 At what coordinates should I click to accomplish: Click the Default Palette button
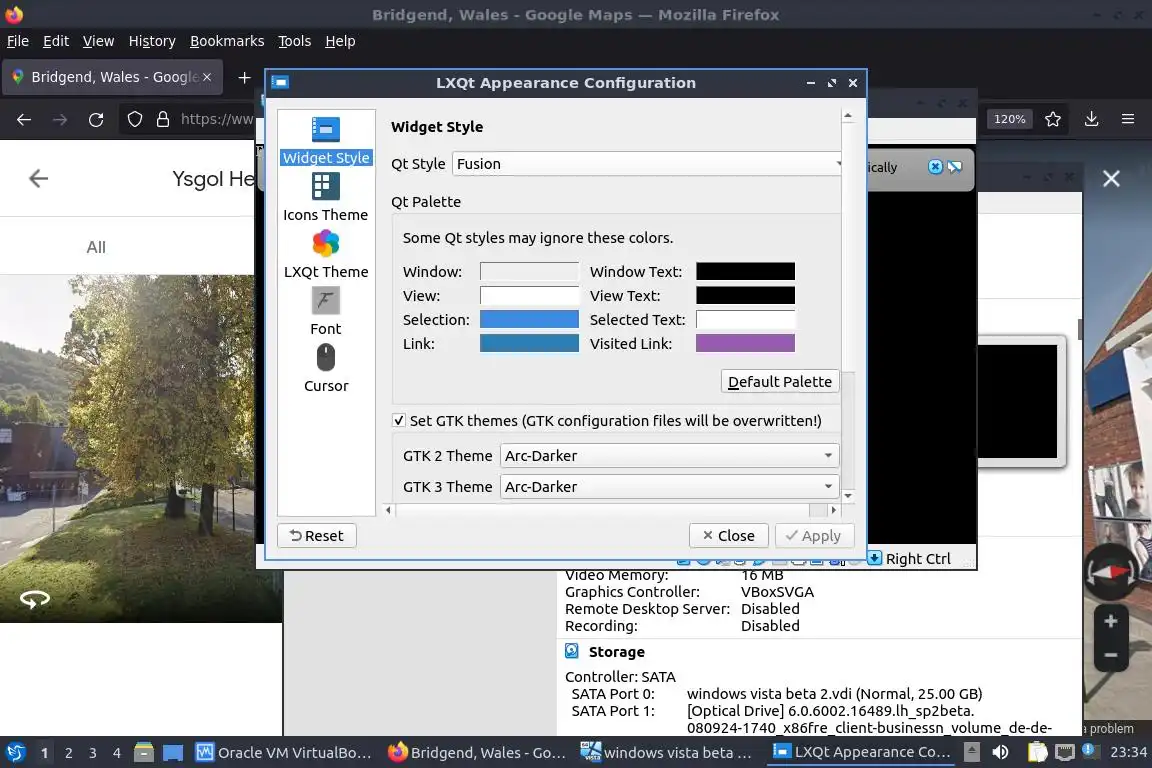(780, 381)
